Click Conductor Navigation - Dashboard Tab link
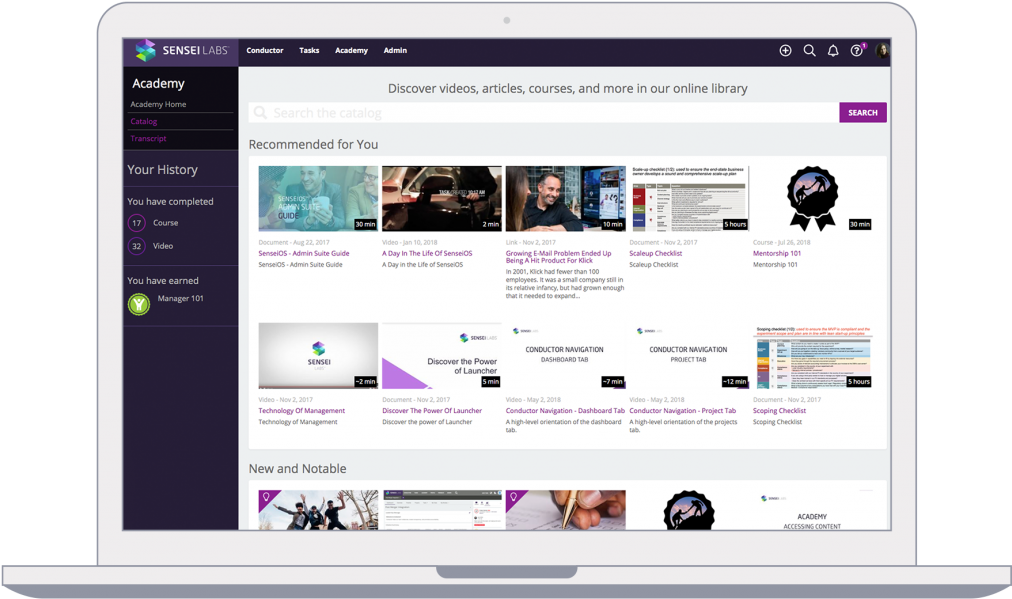 (x=565, y=411)
